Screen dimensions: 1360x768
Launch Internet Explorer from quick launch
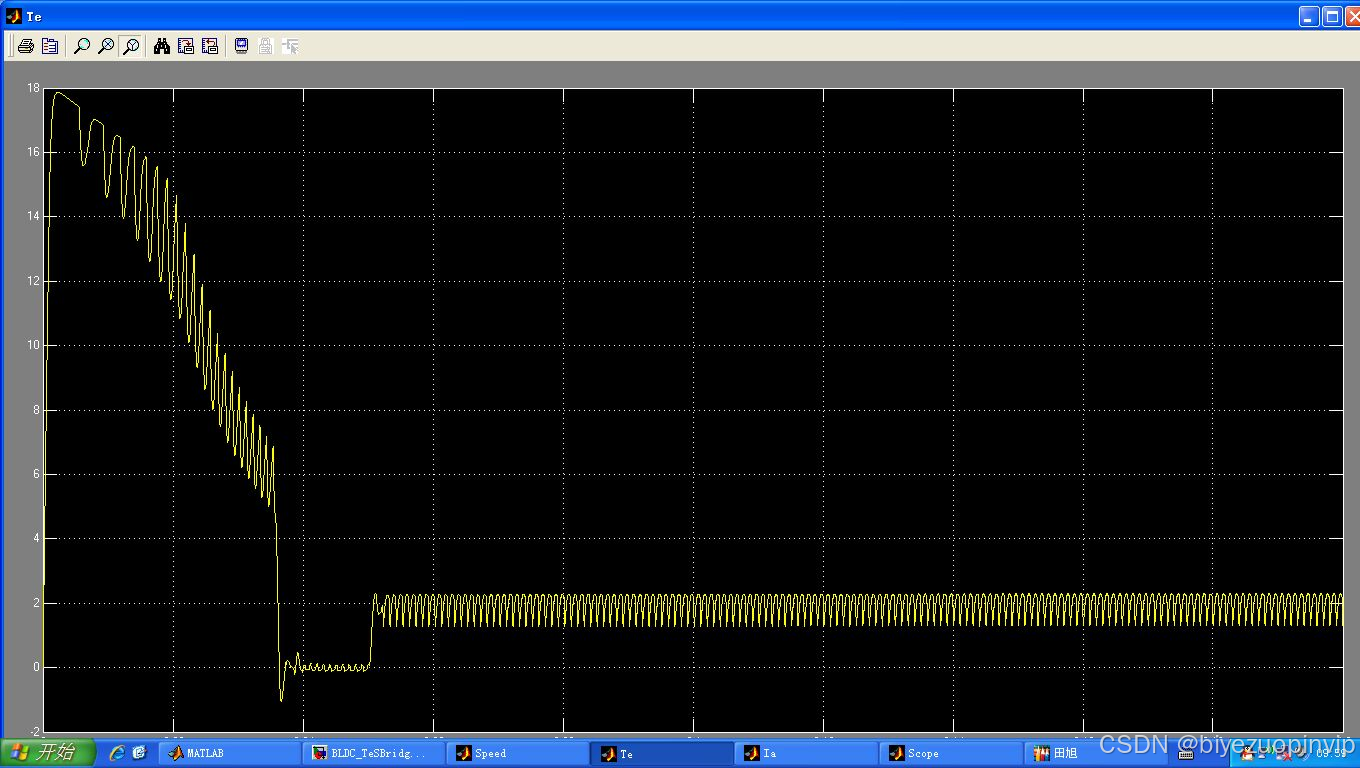[117, 753]
